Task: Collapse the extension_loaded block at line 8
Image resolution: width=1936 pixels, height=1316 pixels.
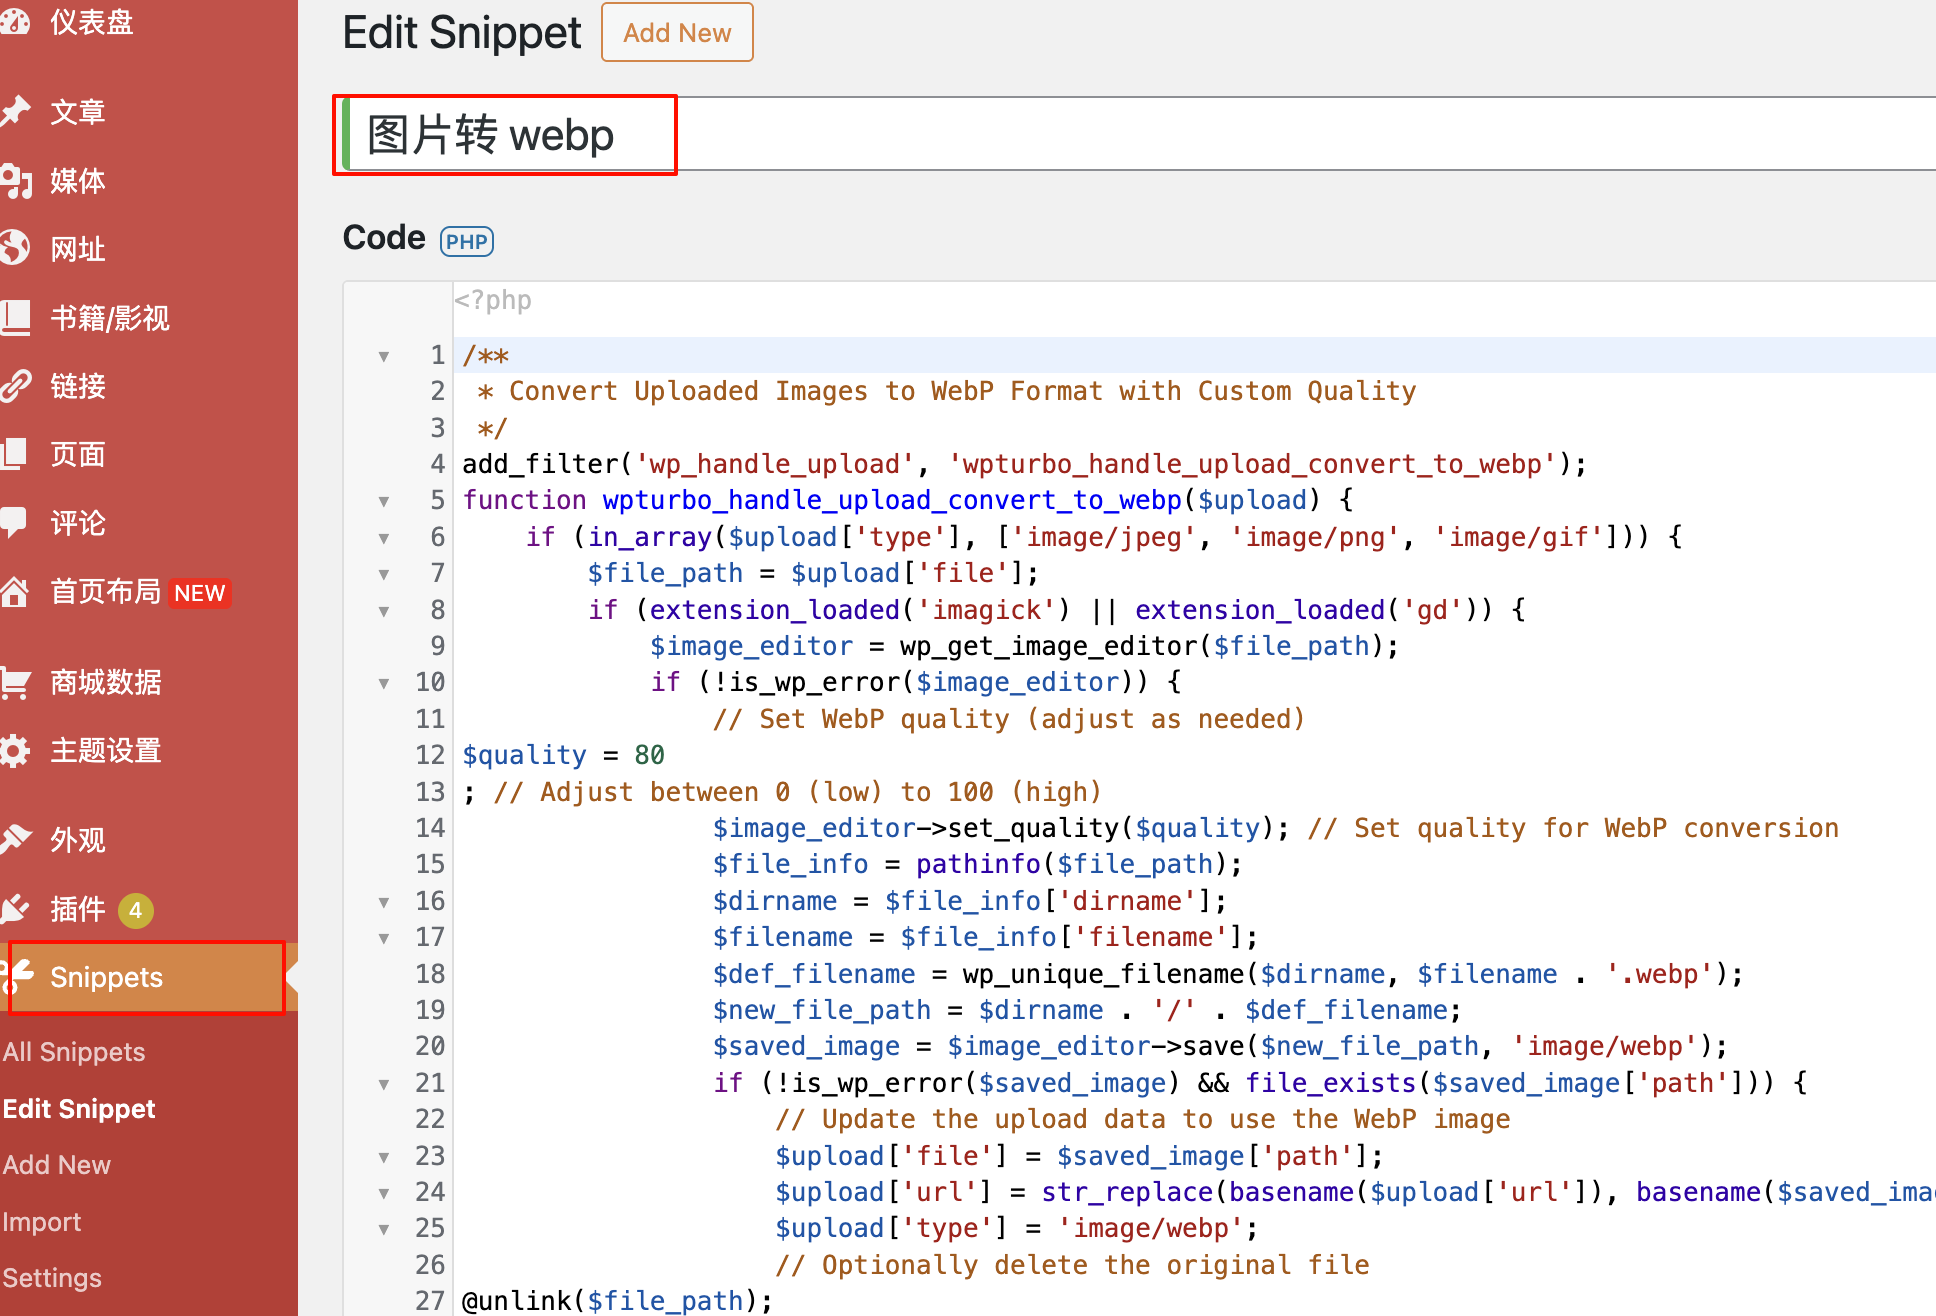Action: tap(383, 611)
